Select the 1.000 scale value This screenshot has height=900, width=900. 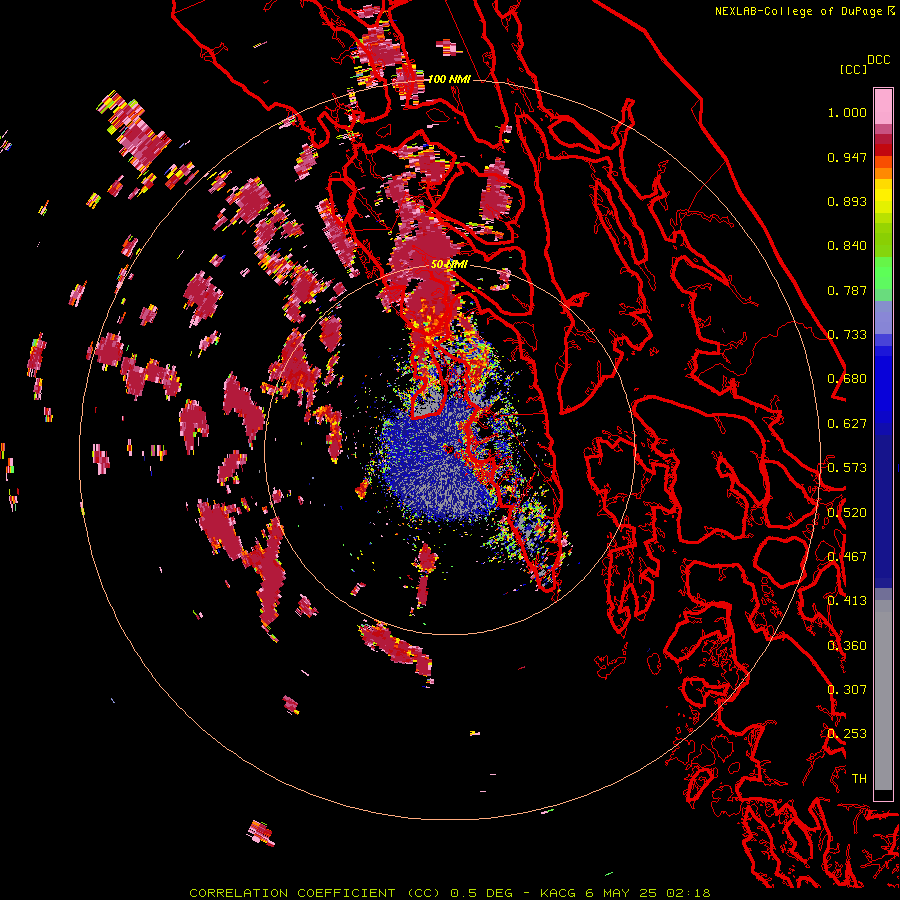click(847, 112)
